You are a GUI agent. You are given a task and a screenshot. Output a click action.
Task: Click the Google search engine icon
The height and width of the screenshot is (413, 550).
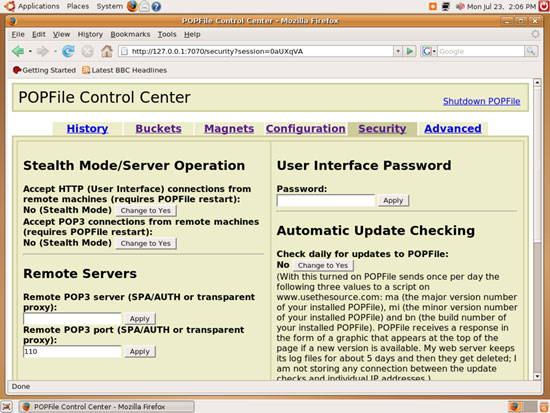click(426, 51)
